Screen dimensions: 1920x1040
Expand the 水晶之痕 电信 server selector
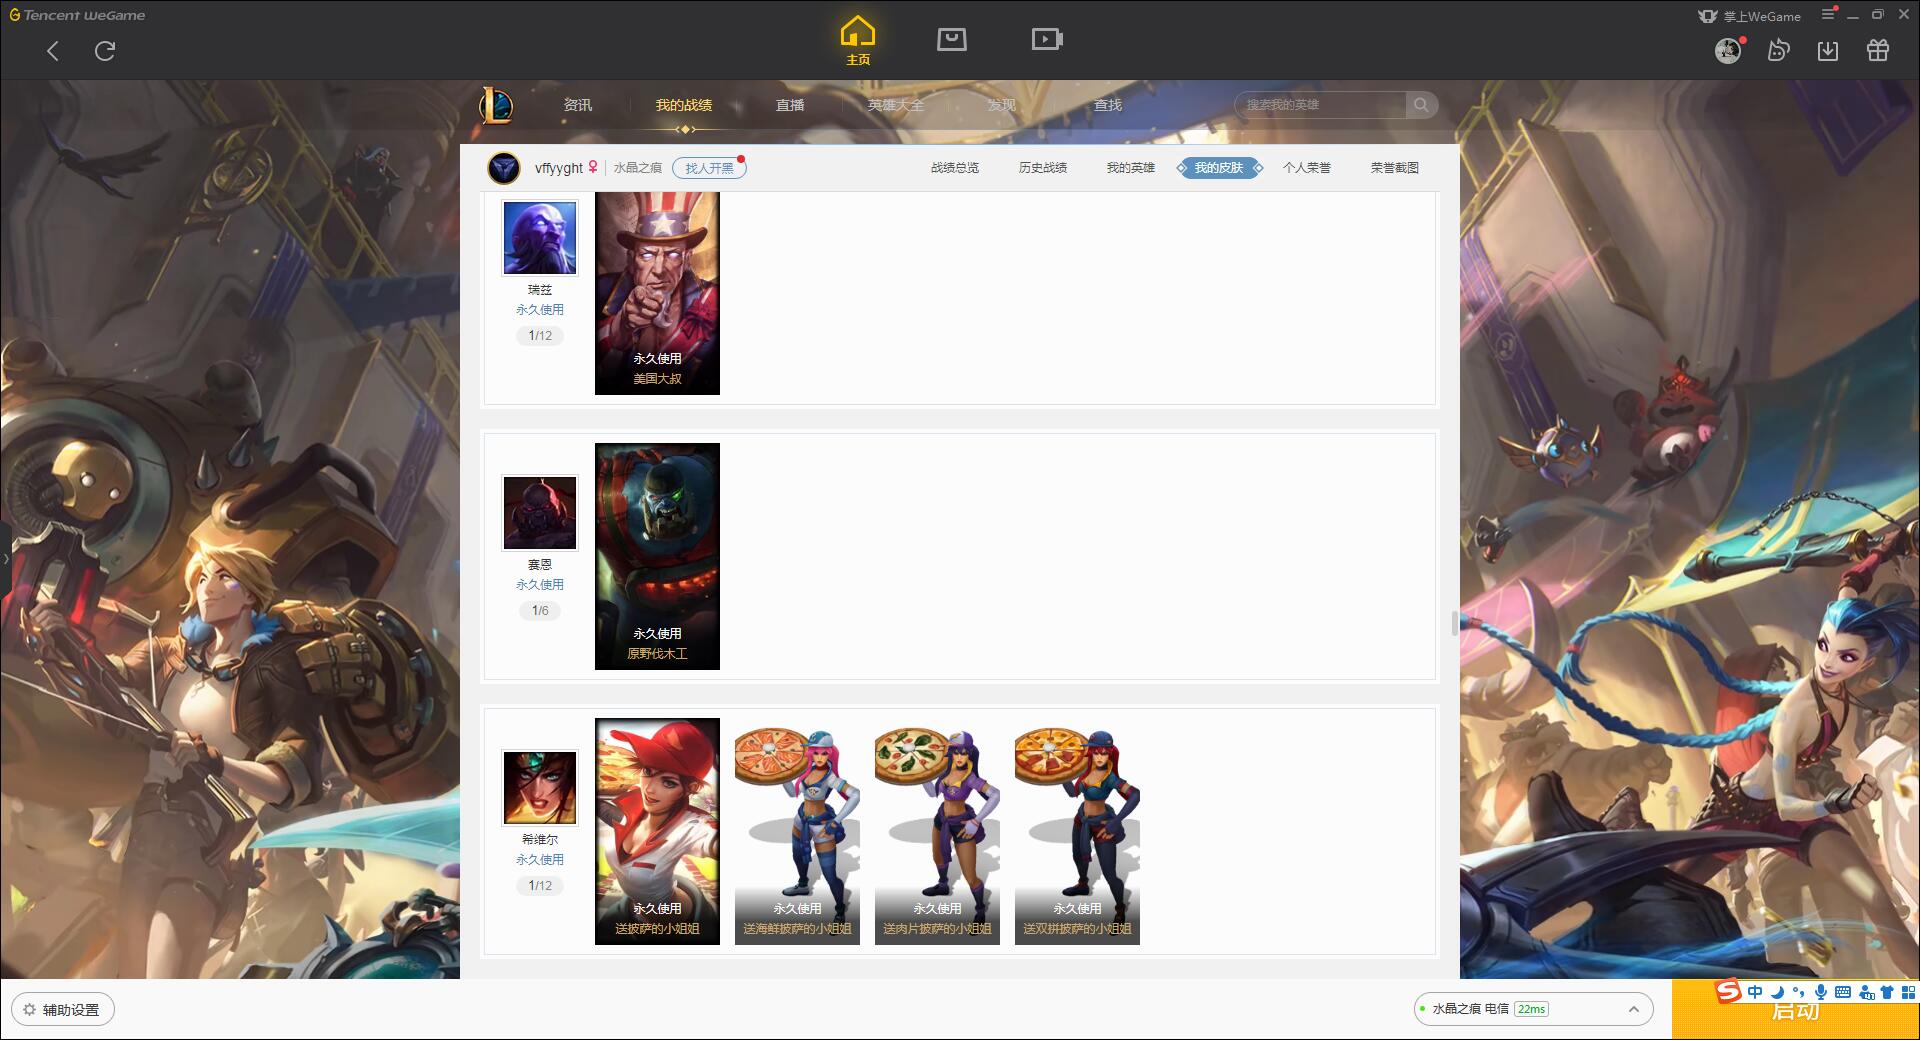pyautogui.click(x=1532, y=1009)
